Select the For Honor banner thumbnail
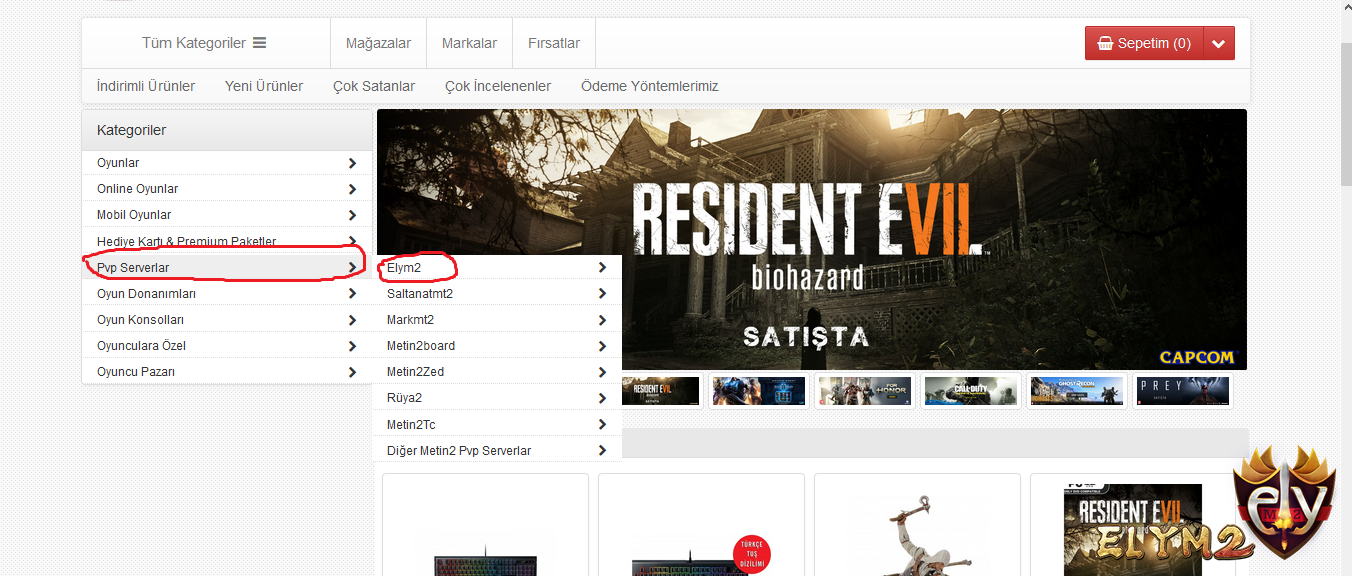The width and height of the screenshot is (1352, 576). click(x=864, y=391)
